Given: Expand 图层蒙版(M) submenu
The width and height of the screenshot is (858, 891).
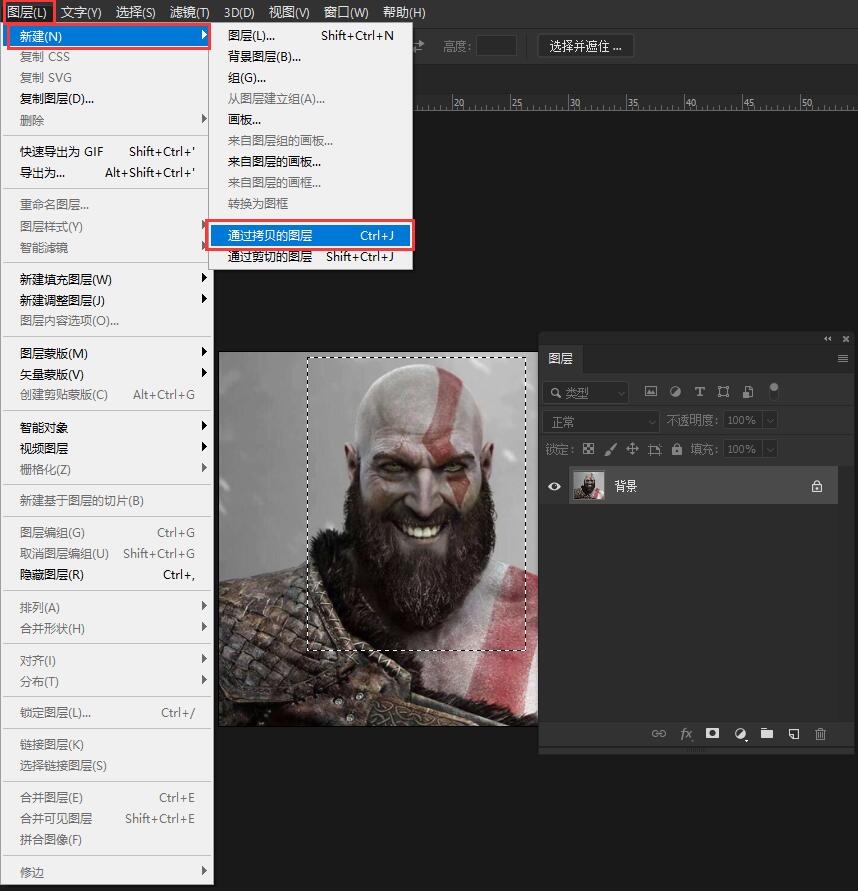Looking at the screenshot, I should (108, 353).
